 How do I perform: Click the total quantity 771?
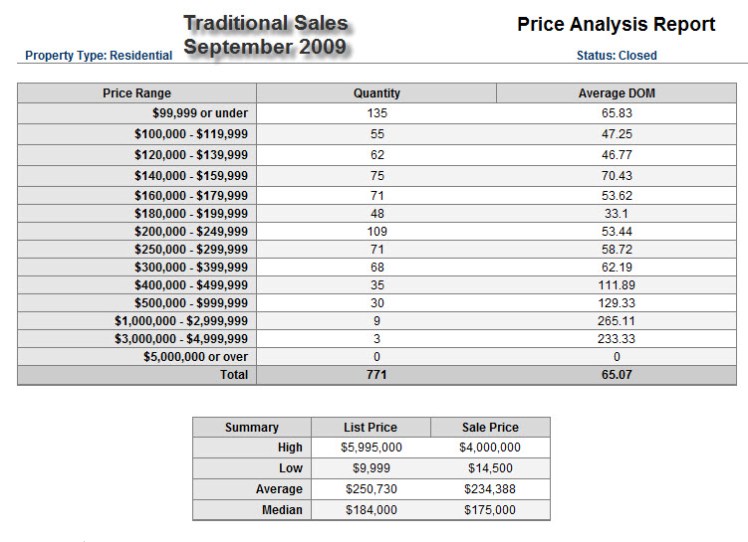(x=377, y=375)
